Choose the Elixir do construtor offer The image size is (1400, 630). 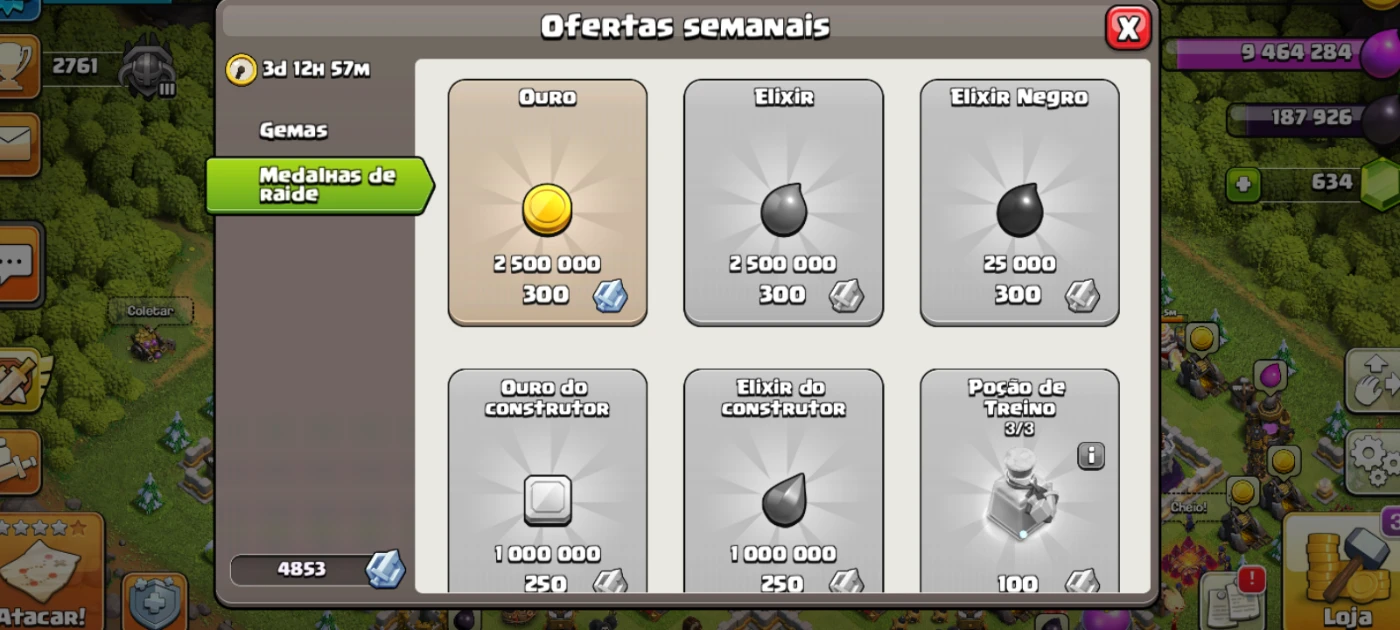coord(783,482)
